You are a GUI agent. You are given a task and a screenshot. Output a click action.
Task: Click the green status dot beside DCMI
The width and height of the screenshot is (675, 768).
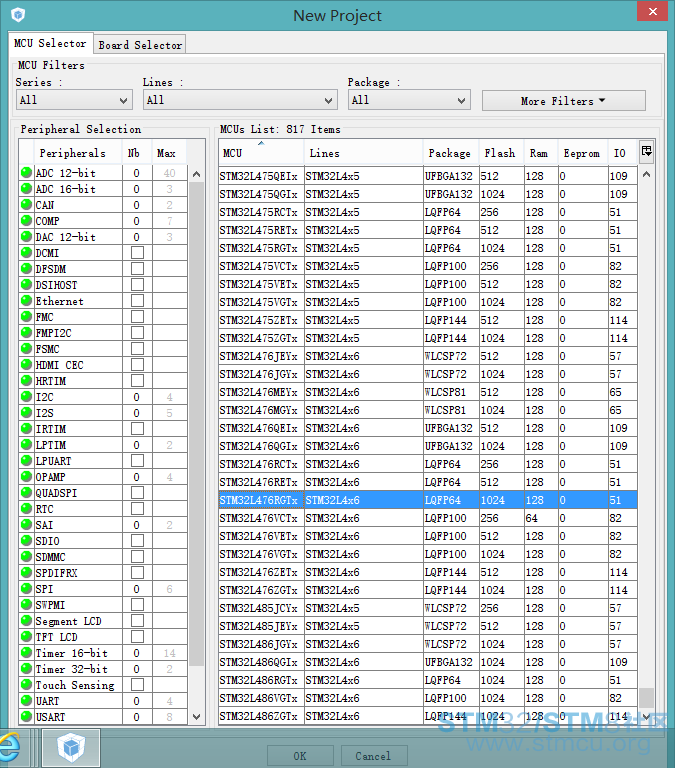tap(26, 252)
